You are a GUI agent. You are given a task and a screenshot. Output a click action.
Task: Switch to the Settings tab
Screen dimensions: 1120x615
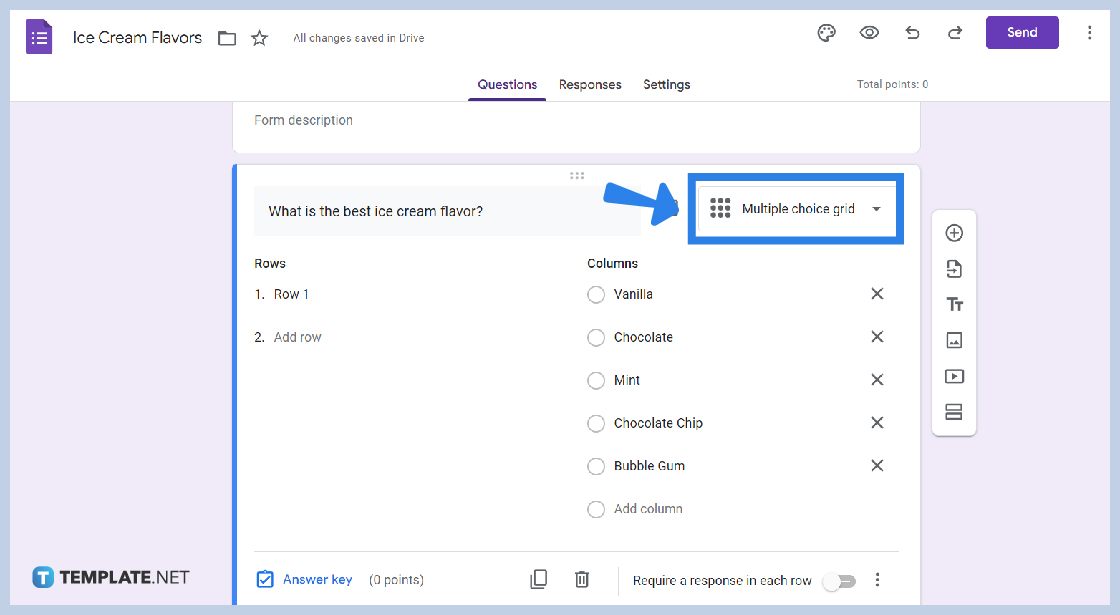(x=666, y=85)
